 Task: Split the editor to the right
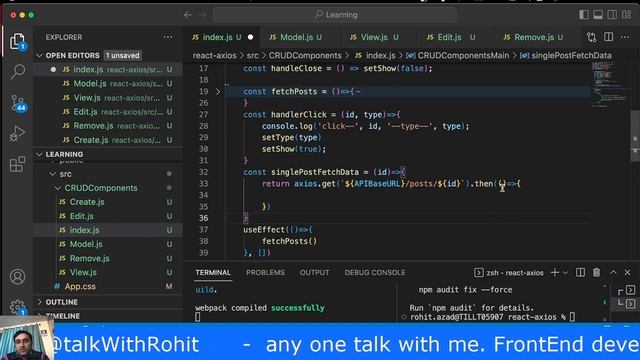click(608, 37)
